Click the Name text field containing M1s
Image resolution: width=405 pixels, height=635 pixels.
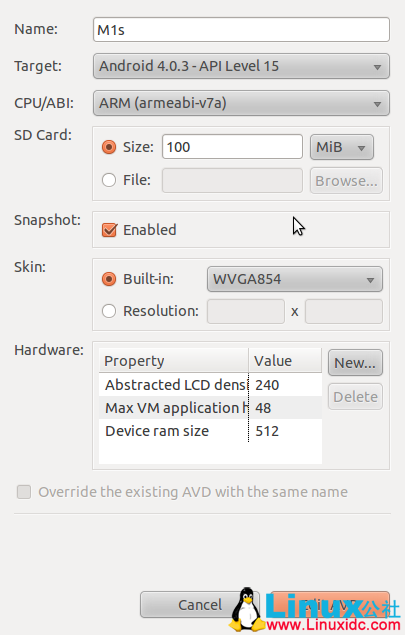[241, 30]
